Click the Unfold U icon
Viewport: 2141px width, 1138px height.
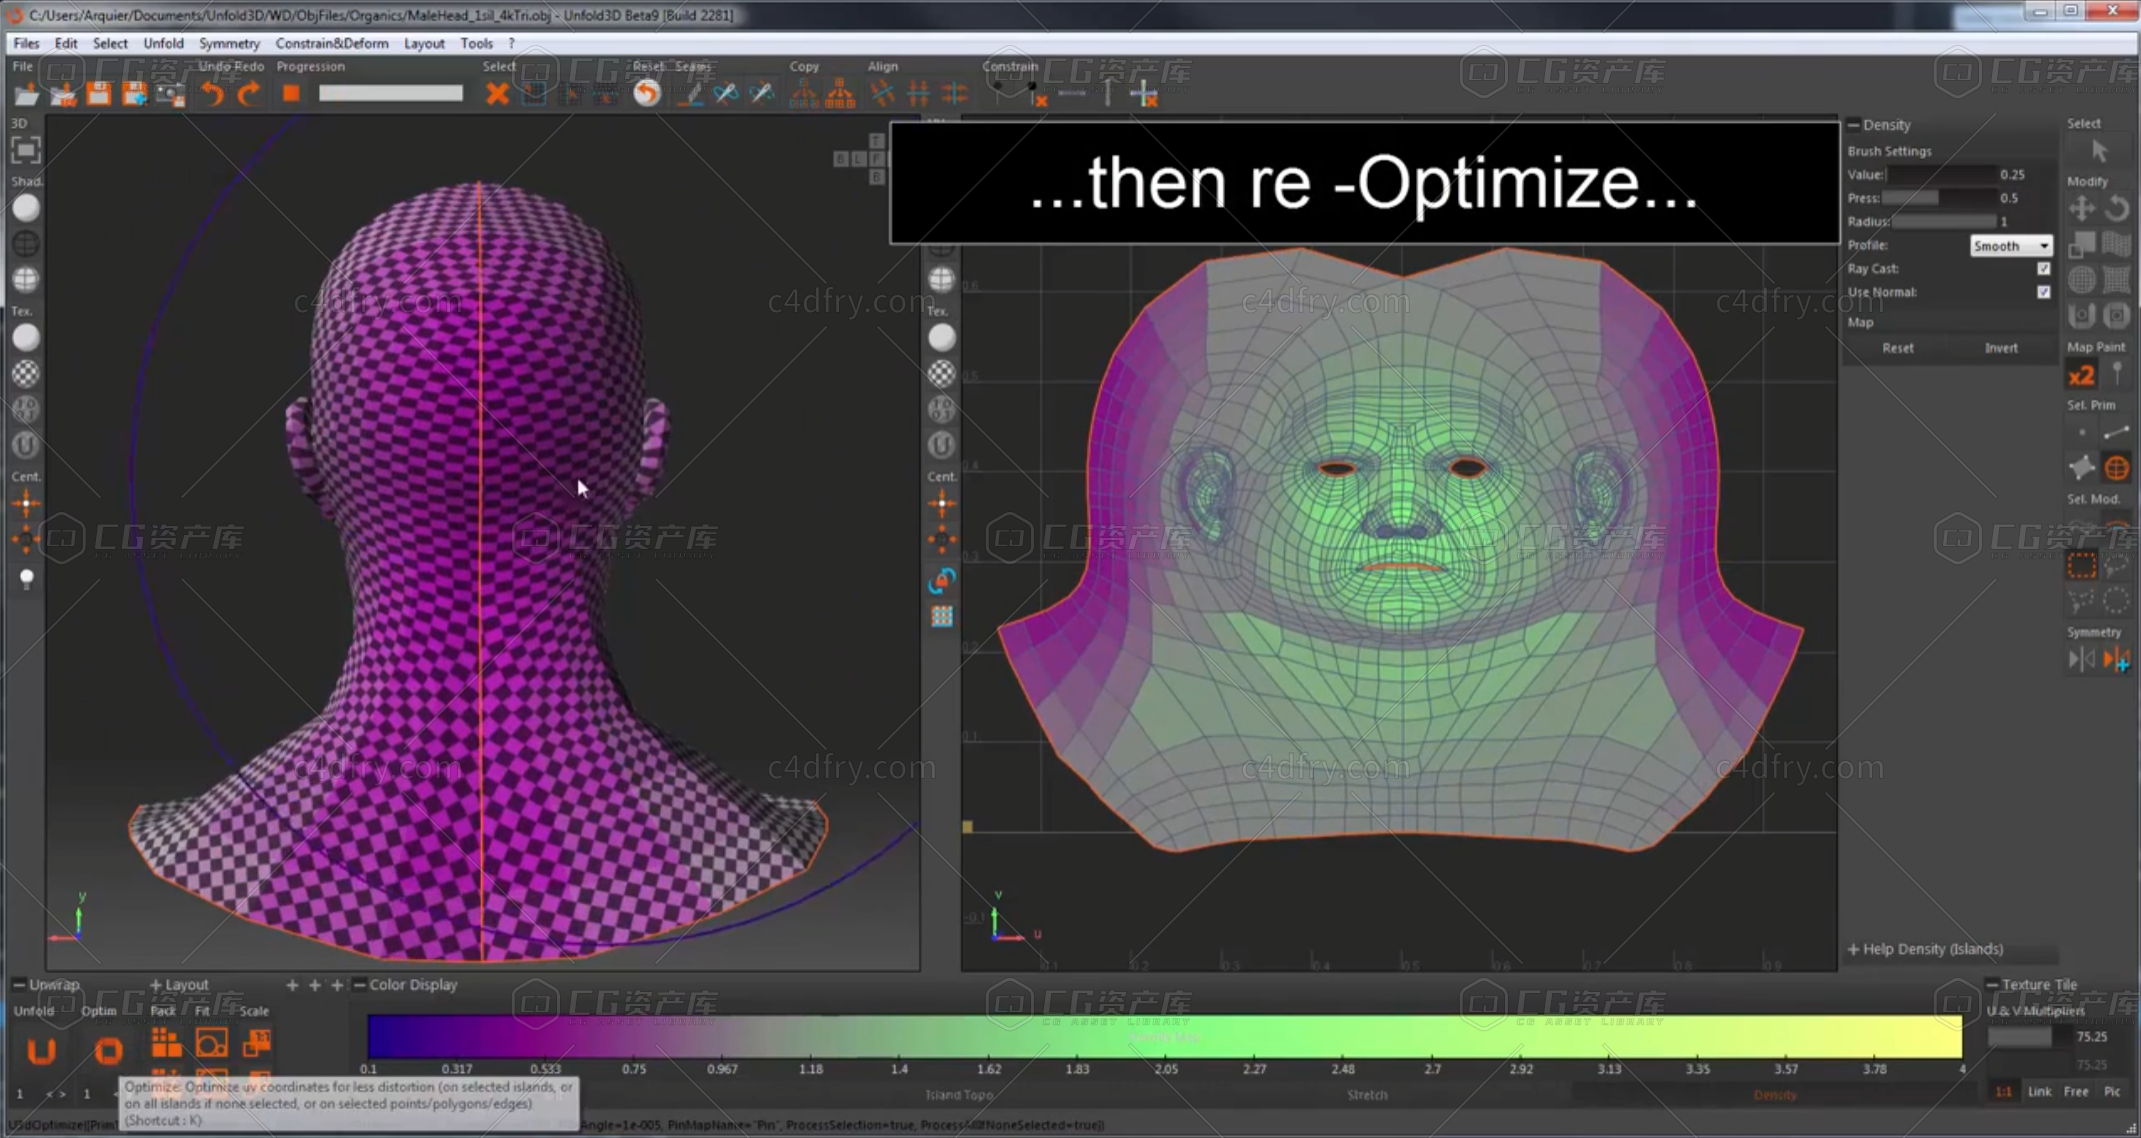[41, 1050]
